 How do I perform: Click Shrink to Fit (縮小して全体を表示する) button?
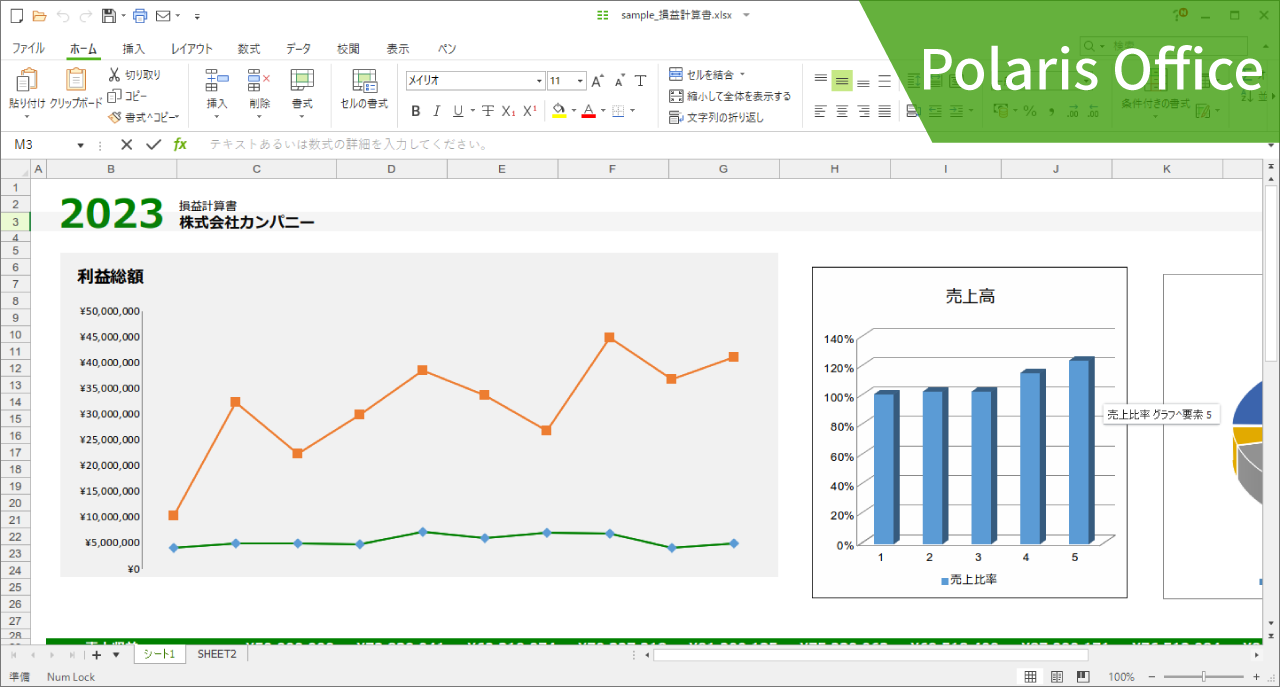click(x=729, y=96)
